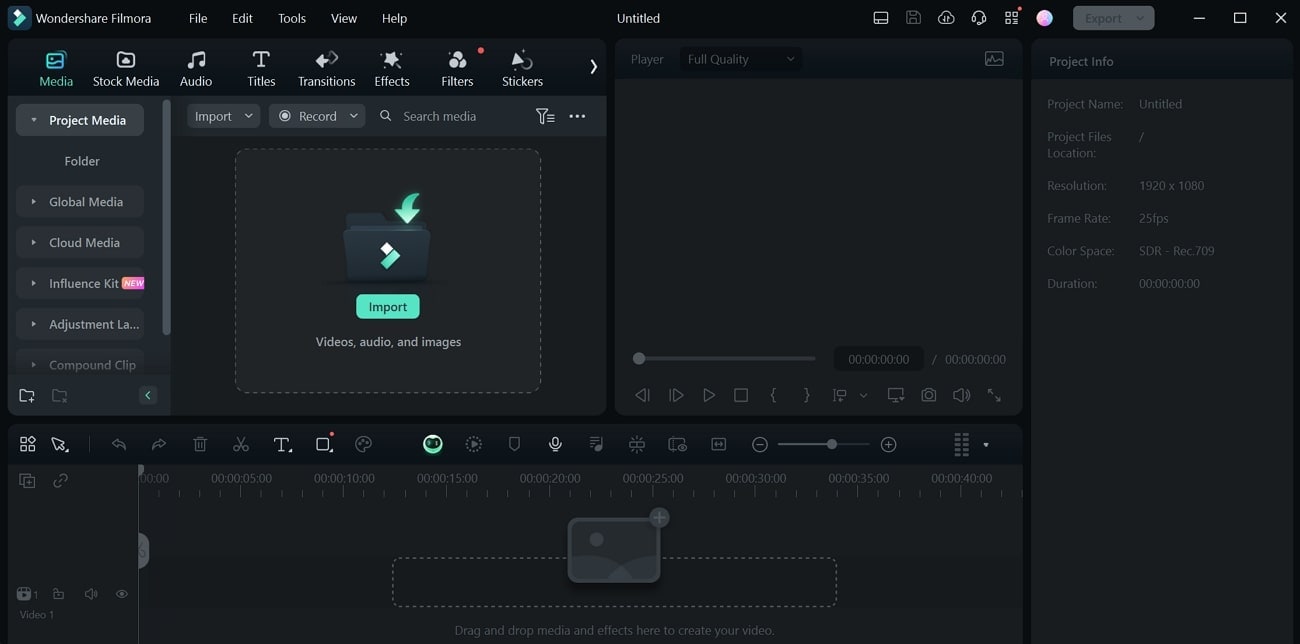Open the Full Quality dropdown in the Player
This screenshot has height=644, width=1300.
pyautogui.click(x=740, y=58)
